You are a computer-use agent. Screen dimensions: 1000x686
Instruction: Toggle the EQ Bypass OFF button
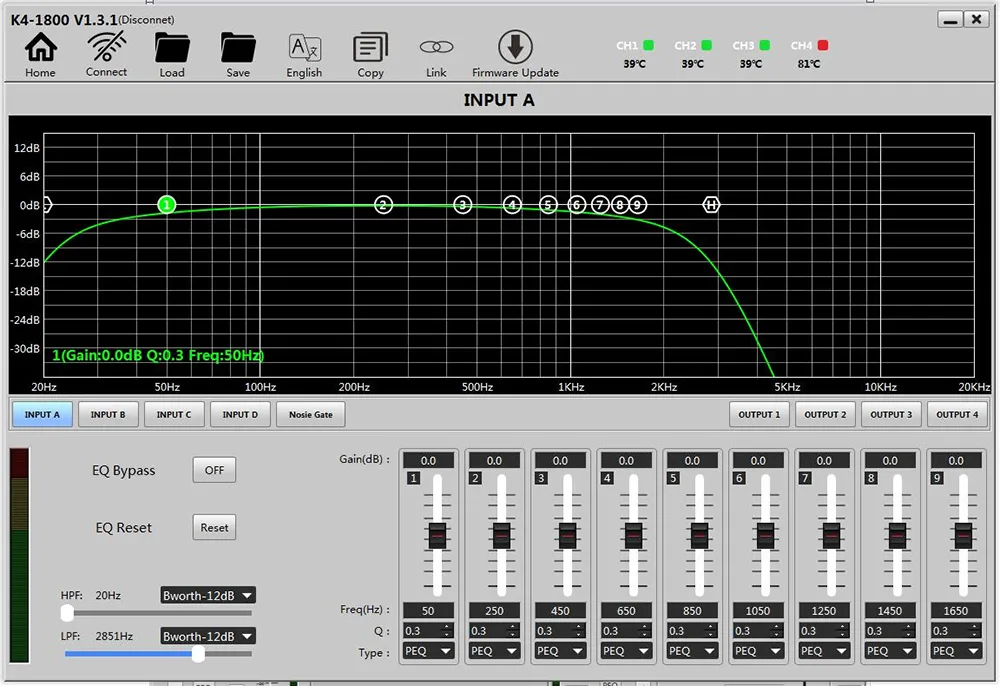[214, 470]
